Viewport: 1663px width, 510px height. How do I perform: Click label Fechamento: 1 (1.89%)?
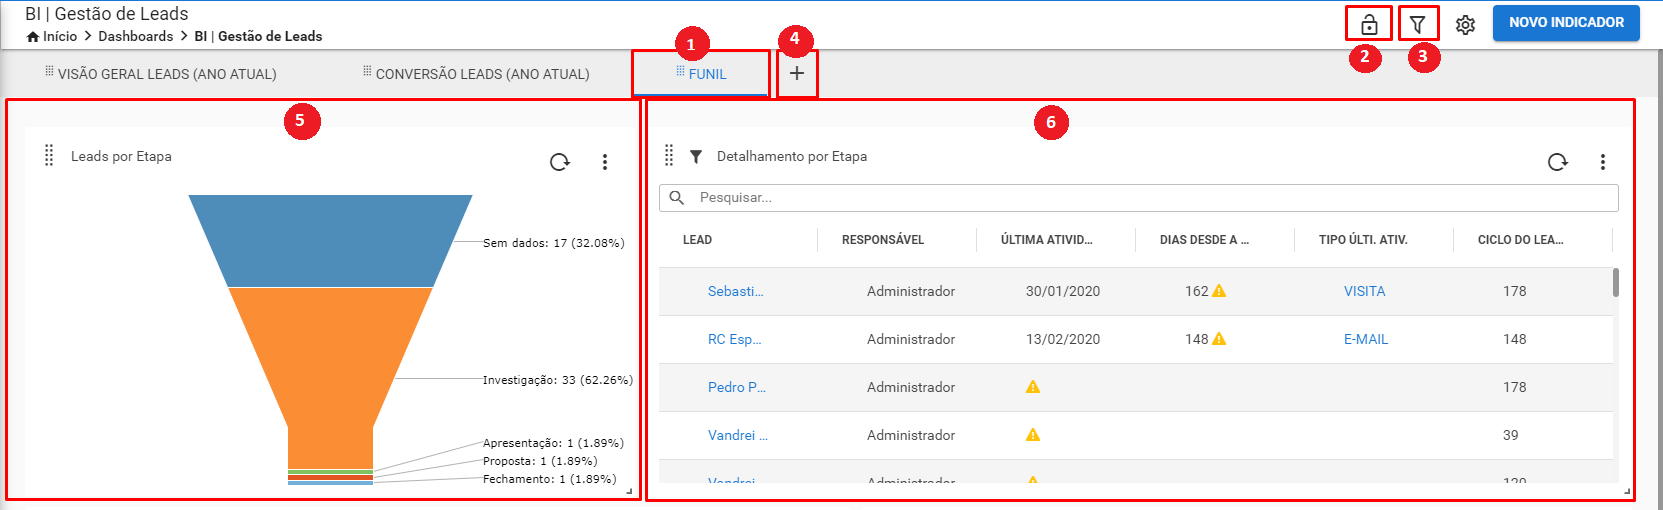[x=549, y=479]
